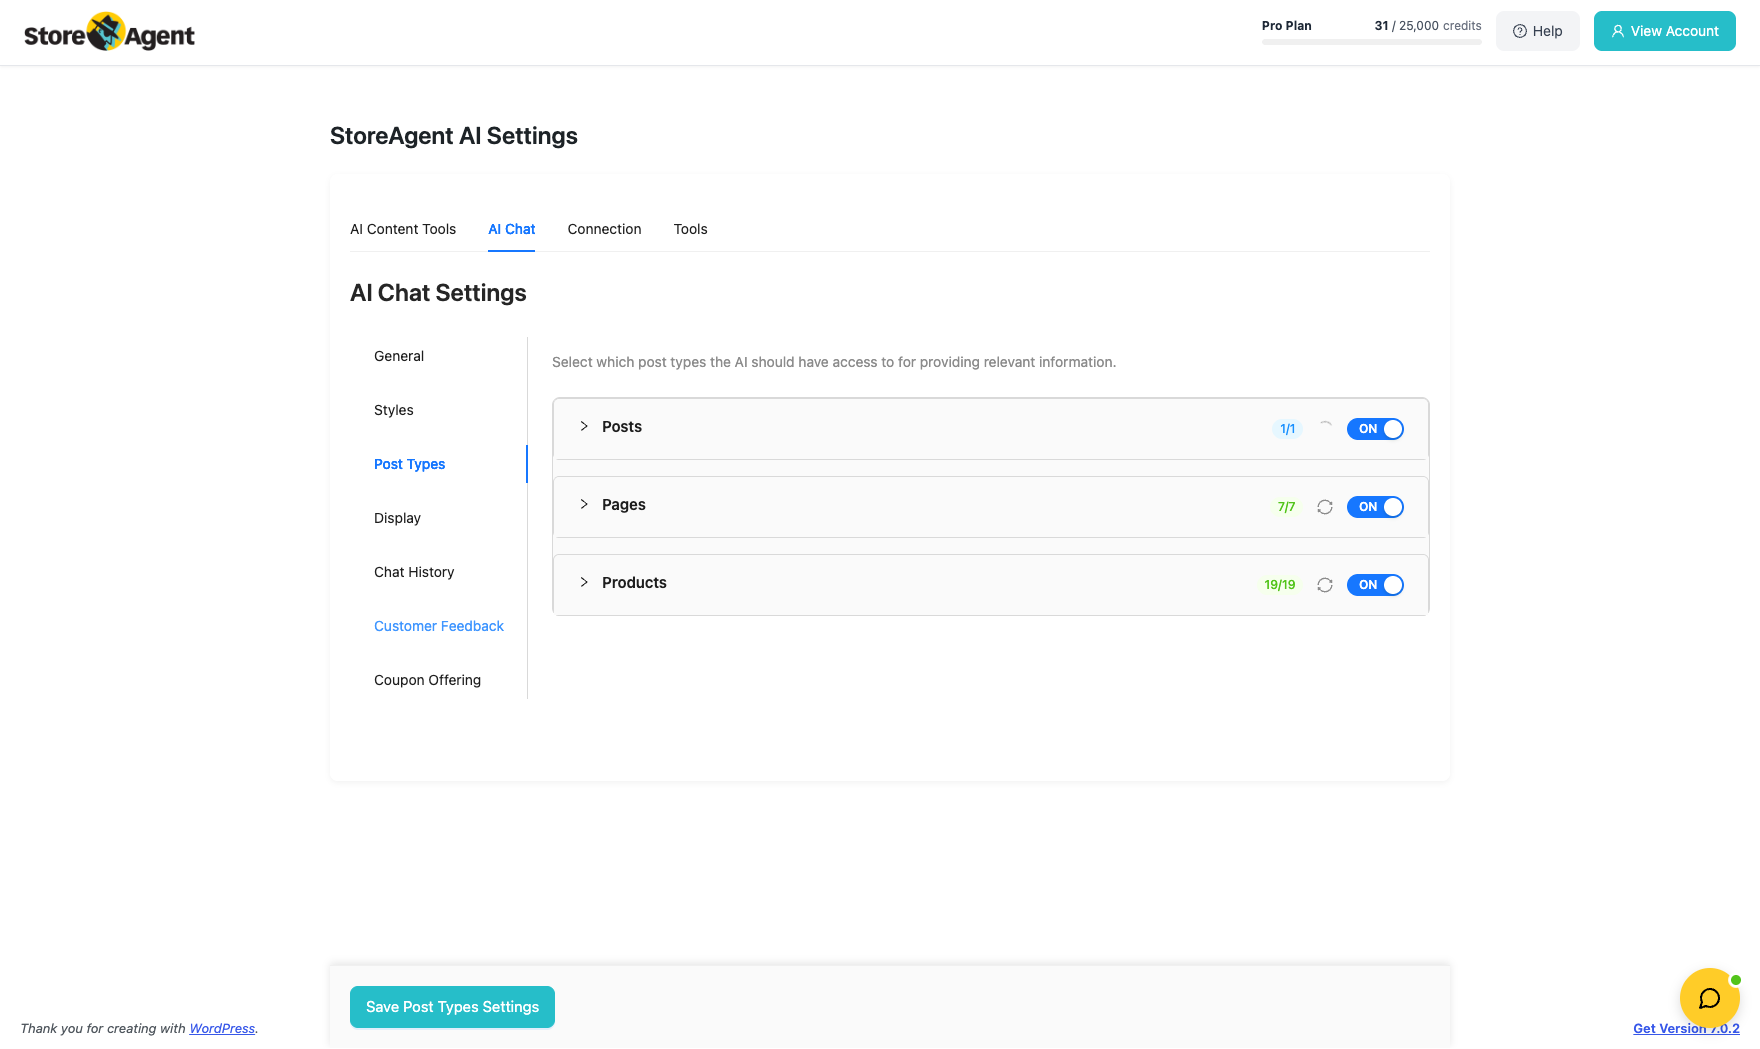Expand the Pages row chevron

pyautogui.click(x=584, y=504)
